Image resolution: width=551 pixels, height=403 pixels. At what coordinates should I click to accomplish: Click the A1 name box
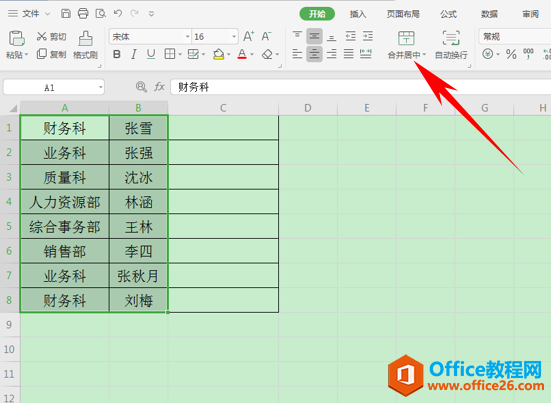pos(54,87)
